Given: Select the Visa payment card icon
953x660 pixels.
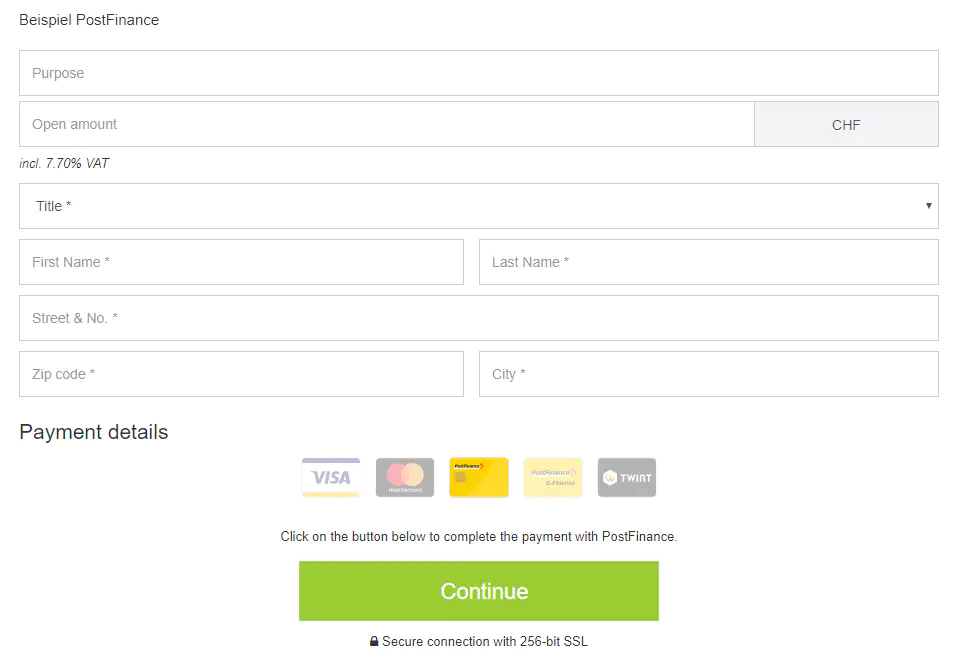Looking at the screenshot, I should pyautogui.click(x=331, y=477).
